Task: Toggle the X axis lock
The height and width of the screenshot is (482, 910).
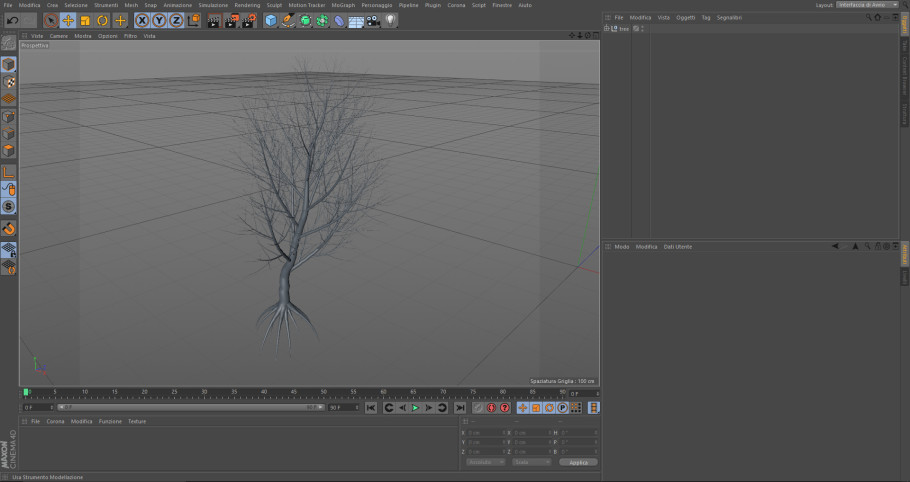Action: (142, 21)
